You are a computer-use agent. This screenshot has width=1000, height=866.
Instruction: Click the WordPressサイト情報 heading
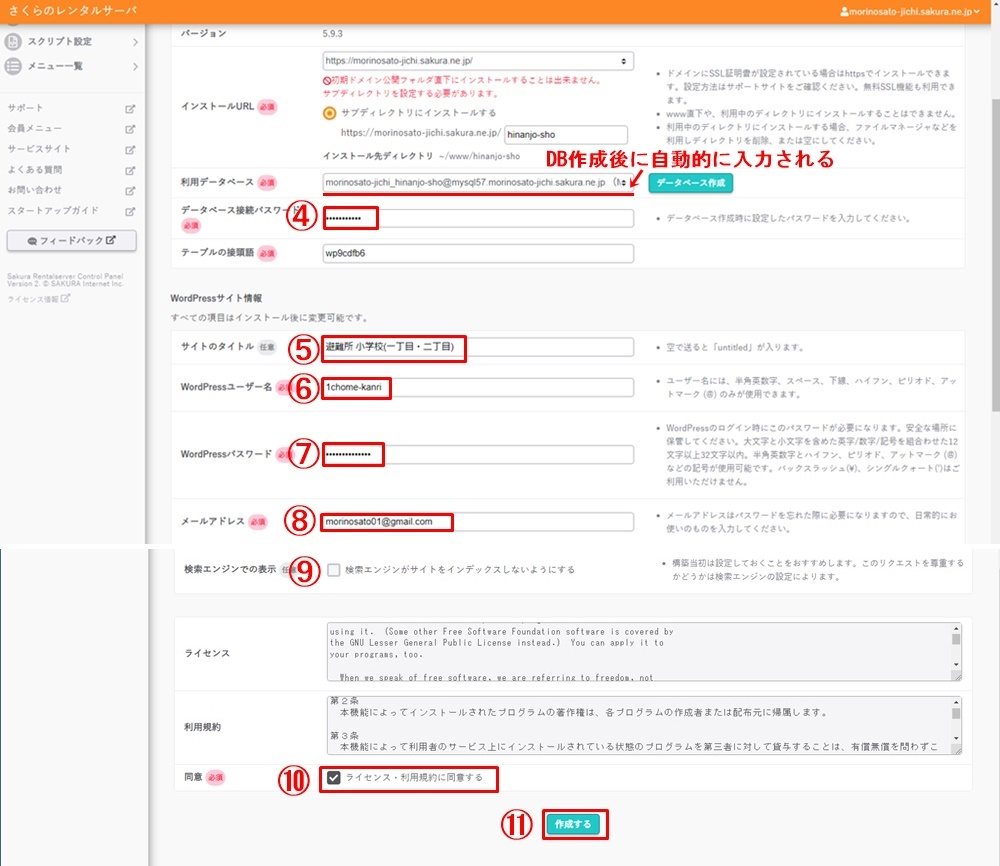click(216, 298)
